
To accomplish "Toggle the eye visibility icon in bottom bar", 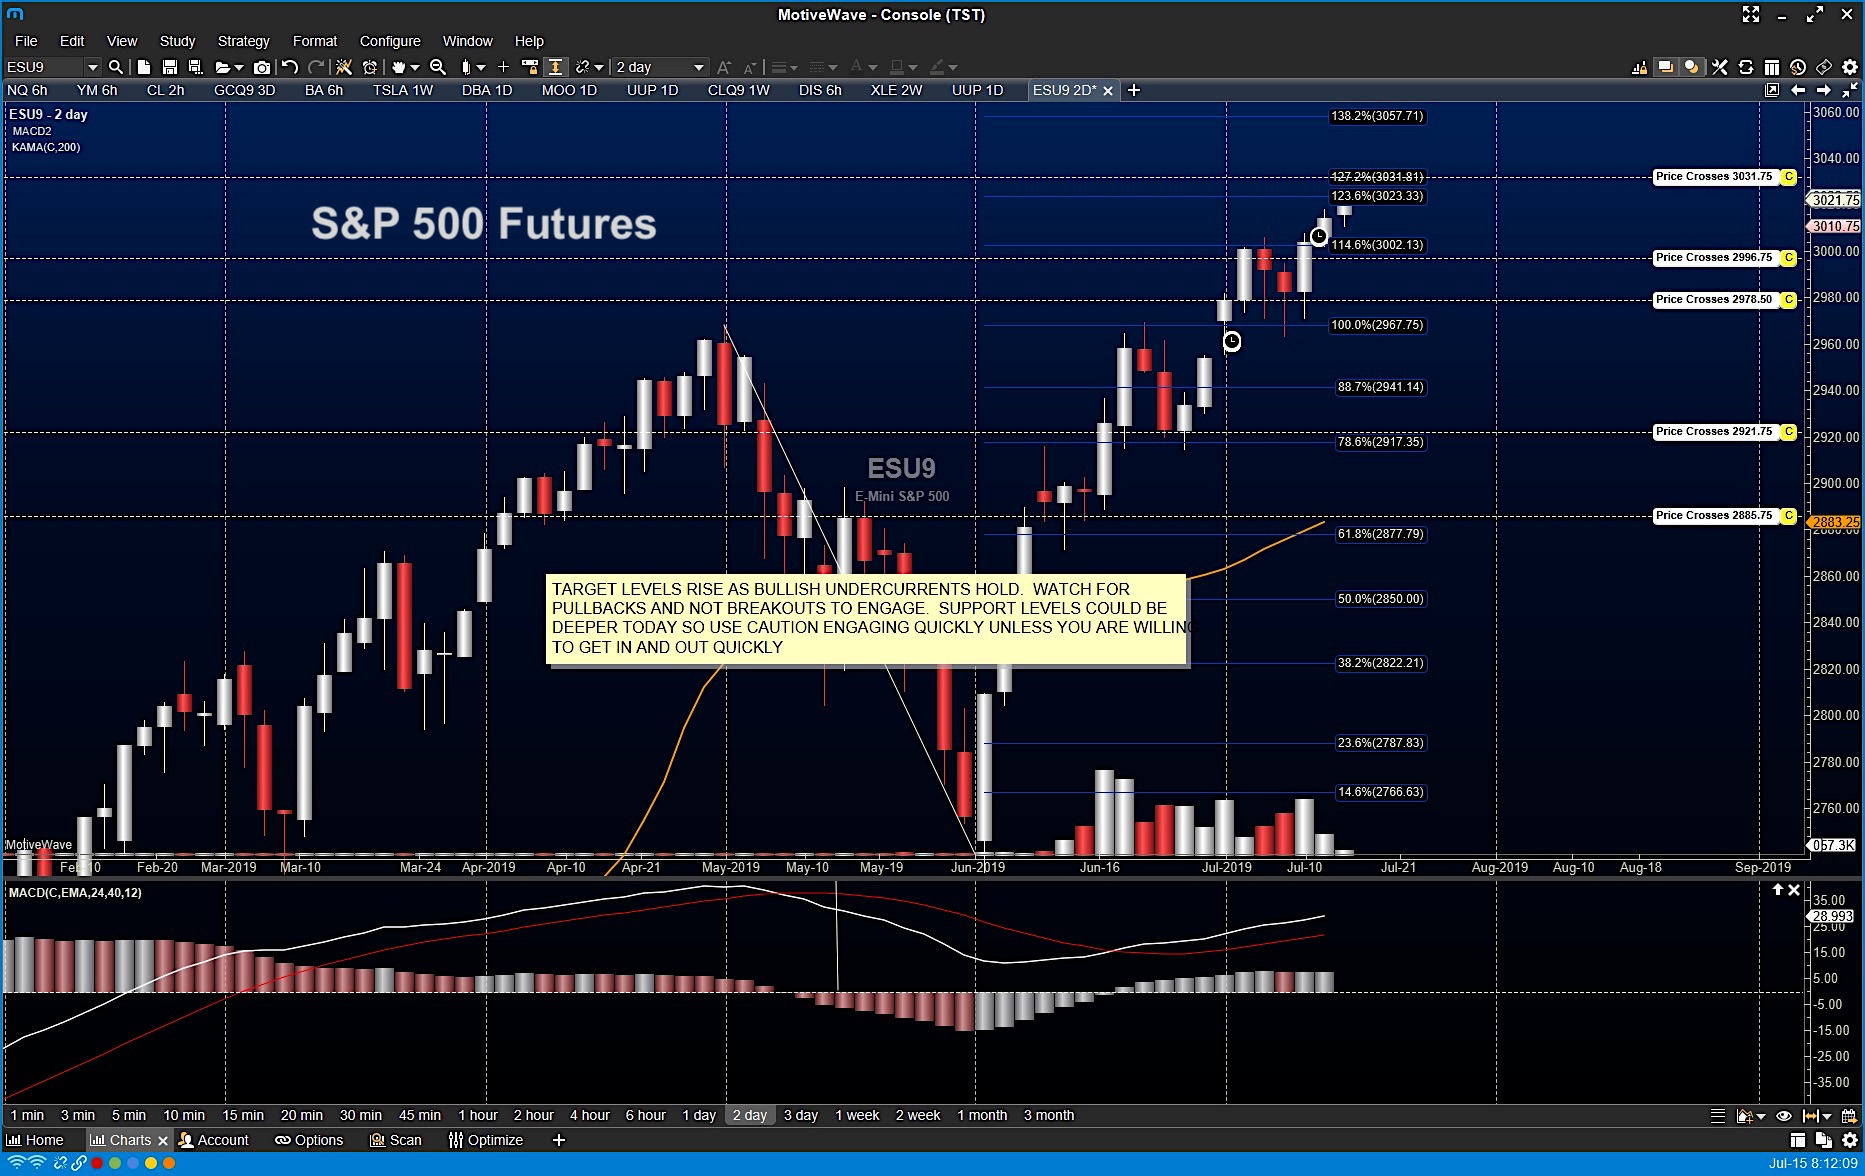I will click(1784, 1116).
